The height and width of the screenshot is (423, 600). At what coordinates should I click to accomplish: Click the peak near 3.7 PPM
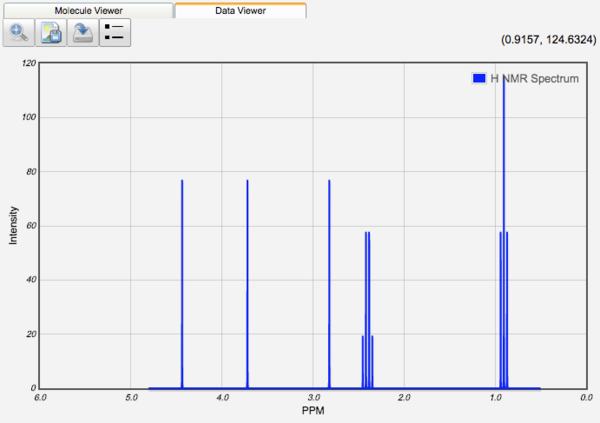pos(247,280)
